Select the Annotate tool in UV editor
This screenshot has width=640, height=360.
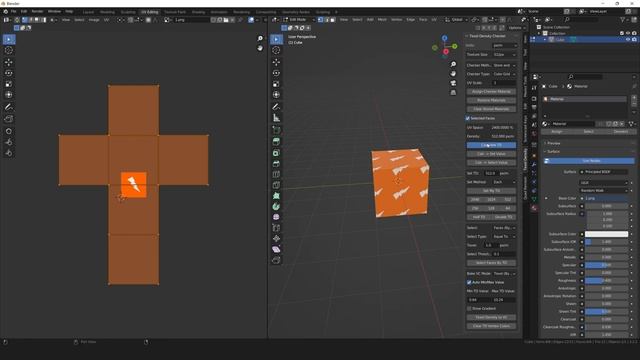click(x=9, y=107)
